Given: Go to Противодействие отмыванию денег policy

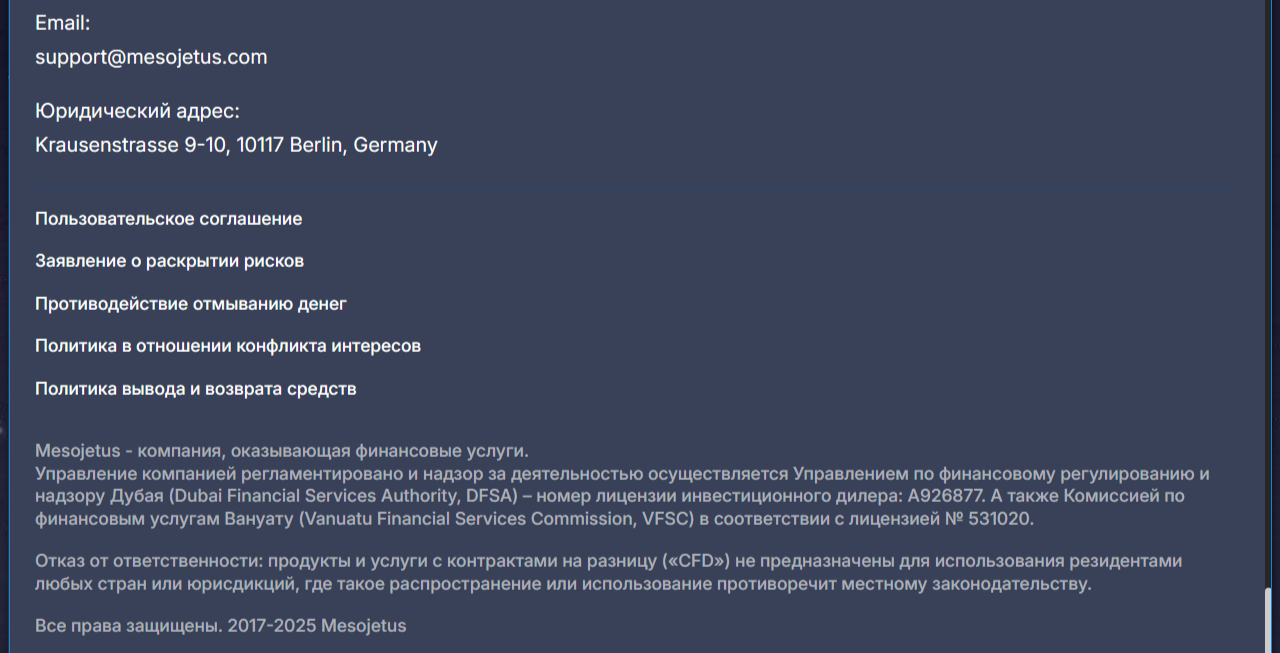Looking at the screenshot, I should click(191, 304).
